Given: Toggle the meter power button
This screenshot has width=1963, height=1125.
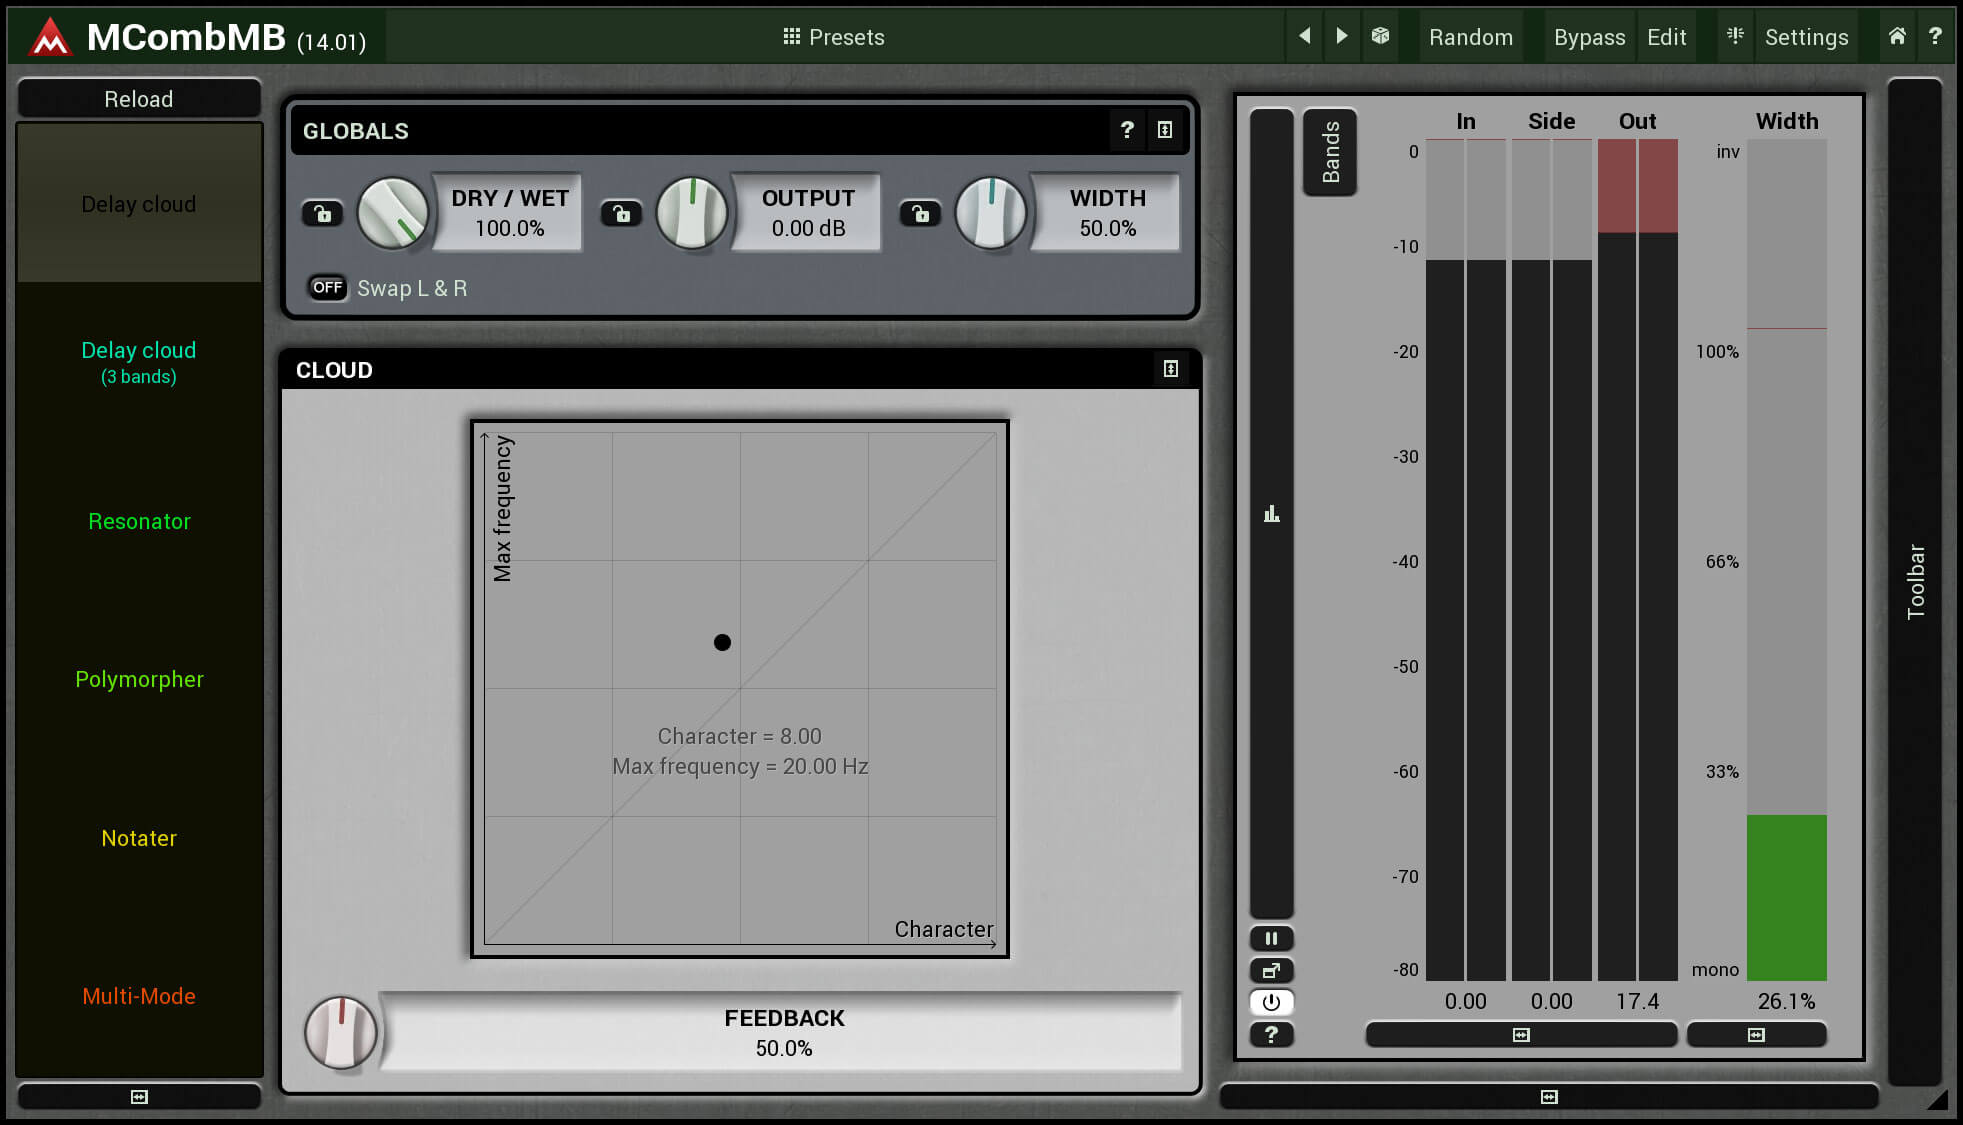Looking at the screenshot, I should click(x=1272, y=1002).
